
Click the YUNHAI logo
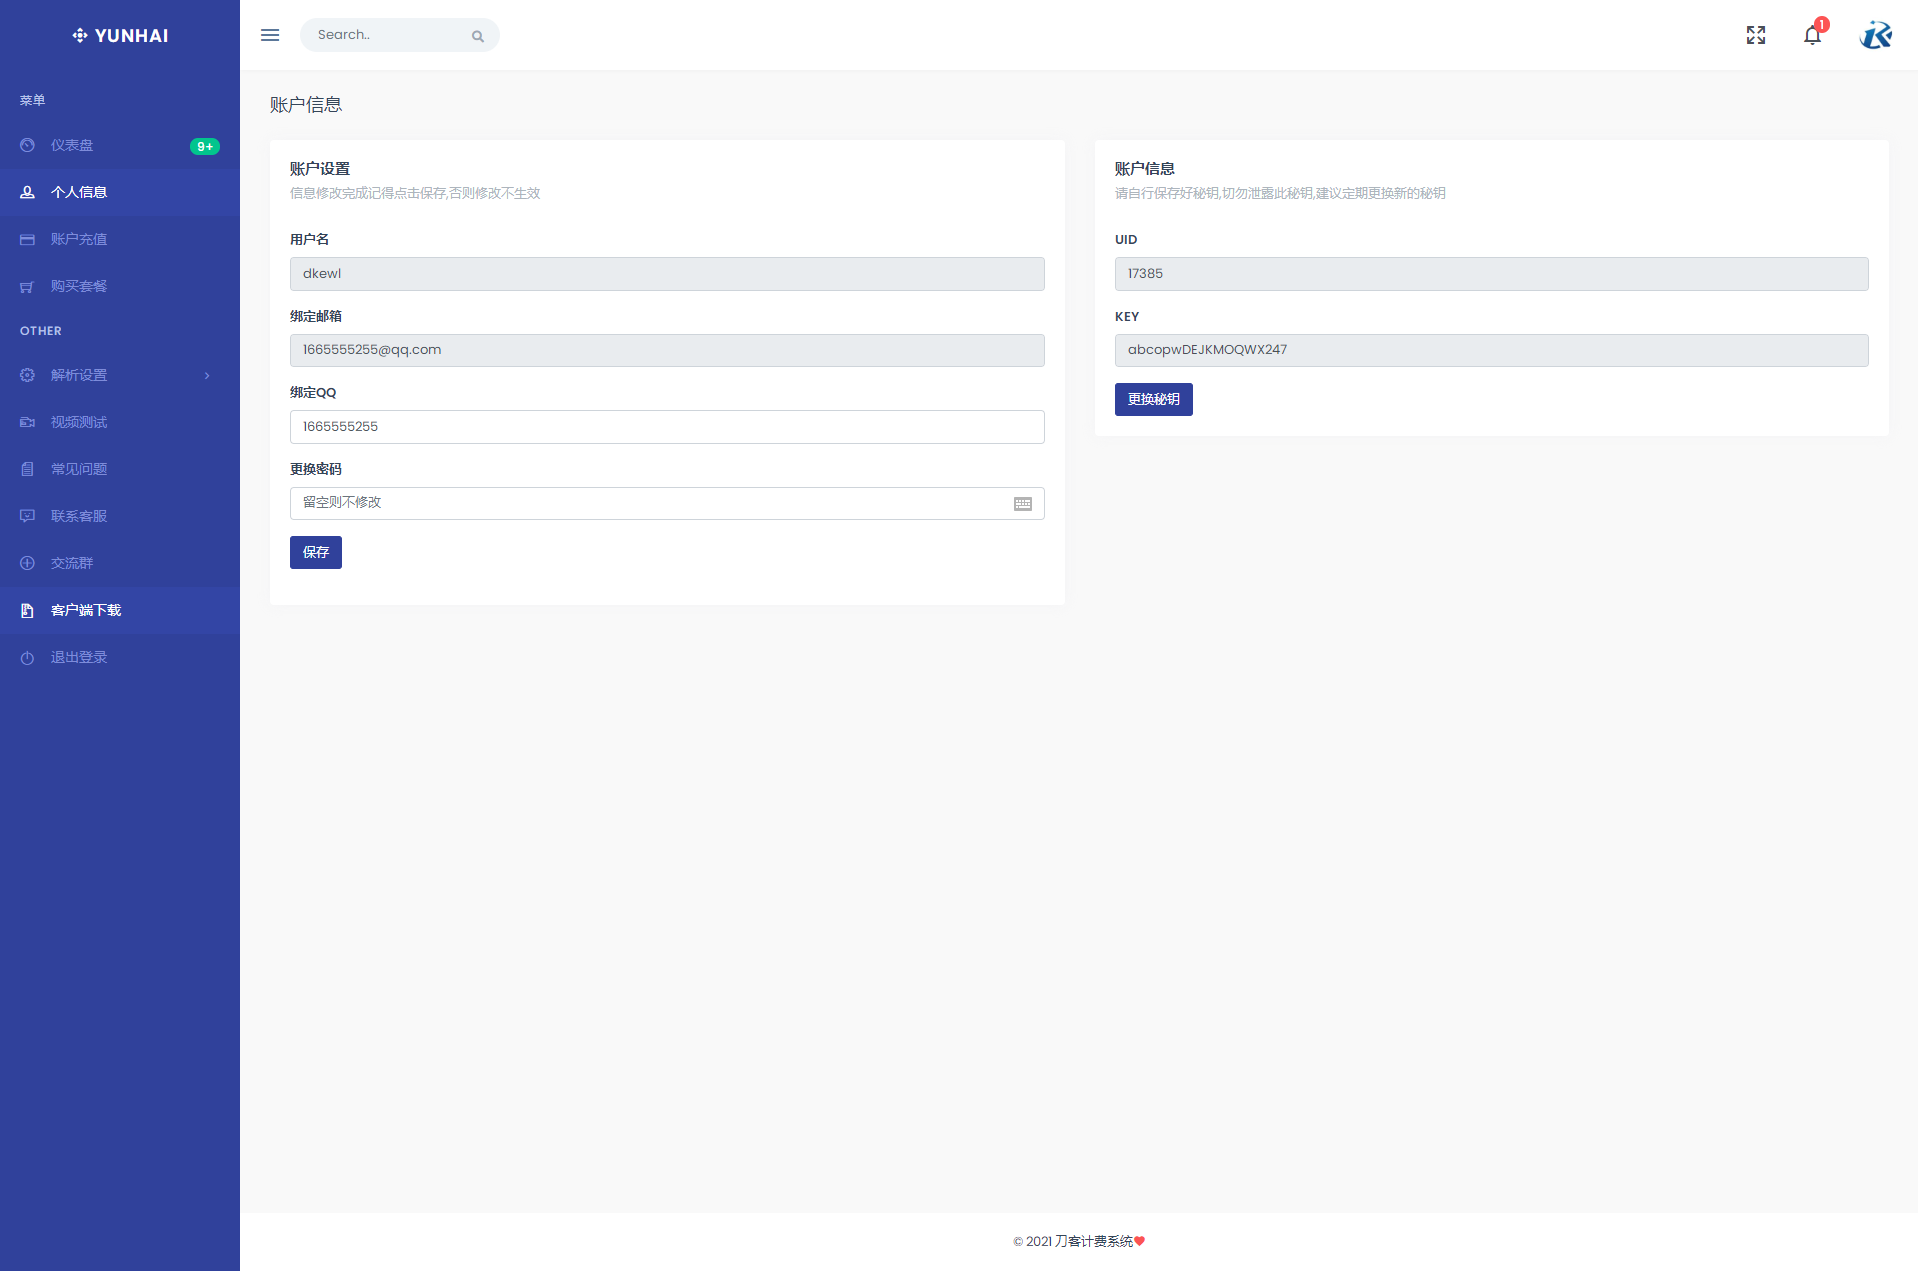[120, 36]
